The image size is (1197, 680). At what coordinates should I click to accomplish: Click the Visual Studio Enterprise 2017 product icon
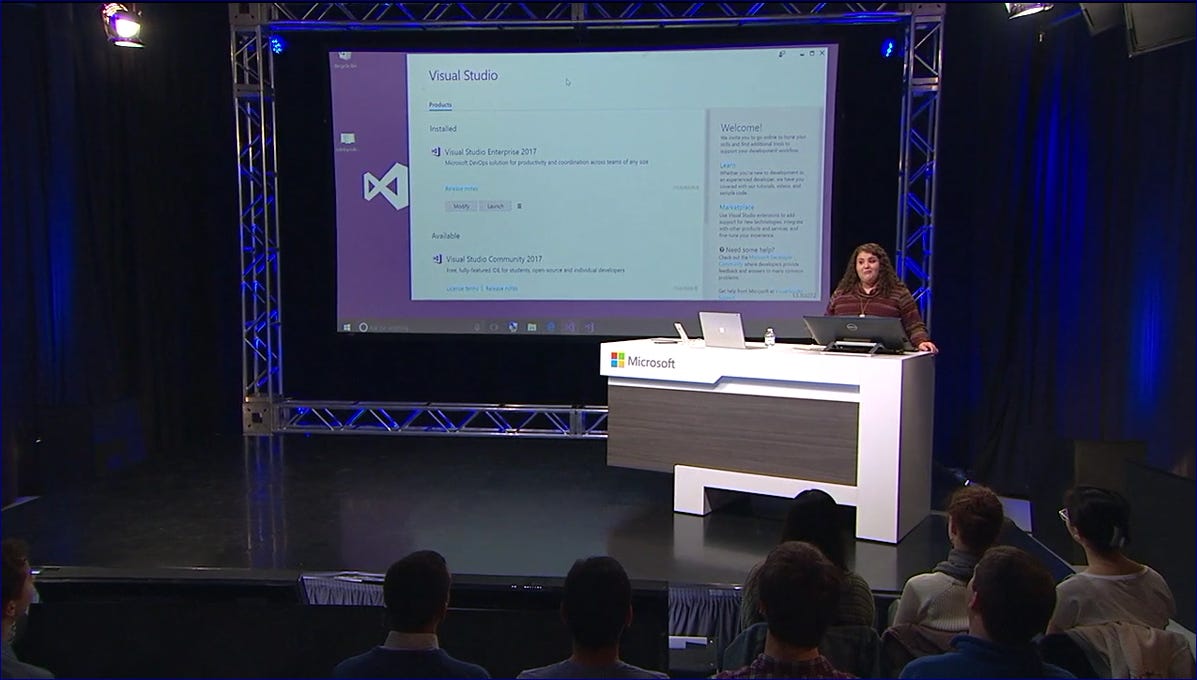(436, 152)
